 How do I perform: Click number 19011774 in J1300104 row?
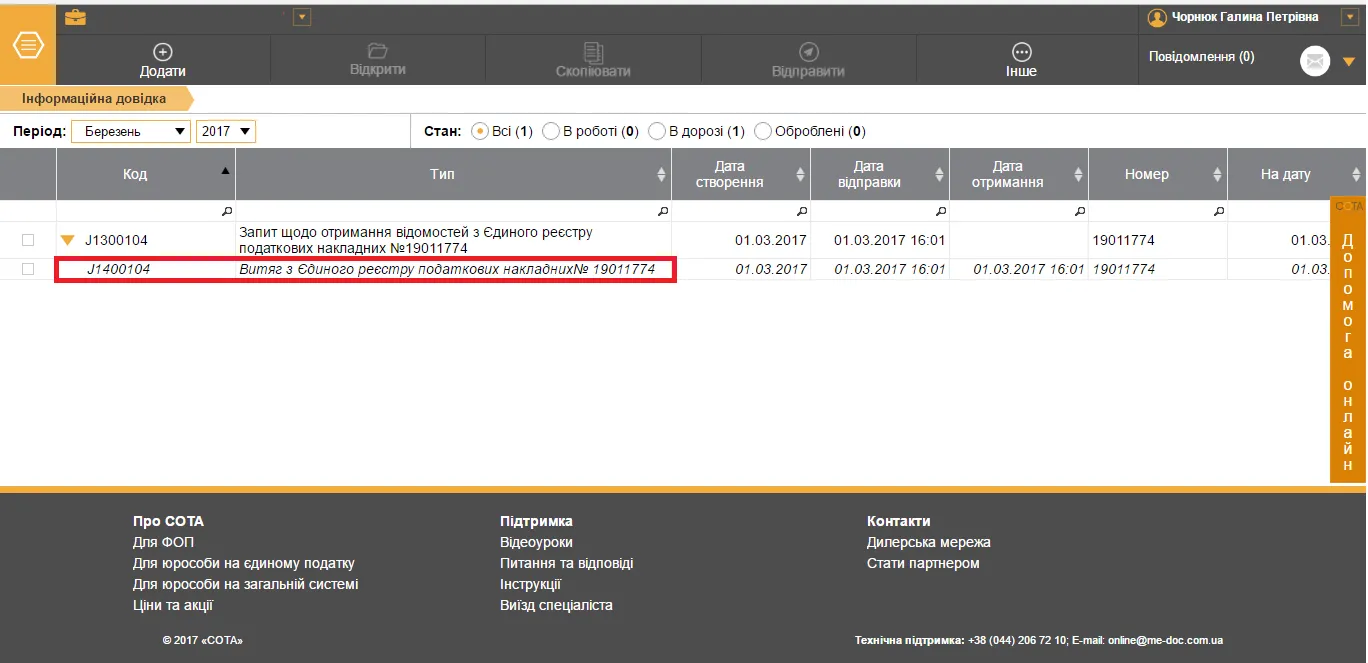tap(1123, 240)
